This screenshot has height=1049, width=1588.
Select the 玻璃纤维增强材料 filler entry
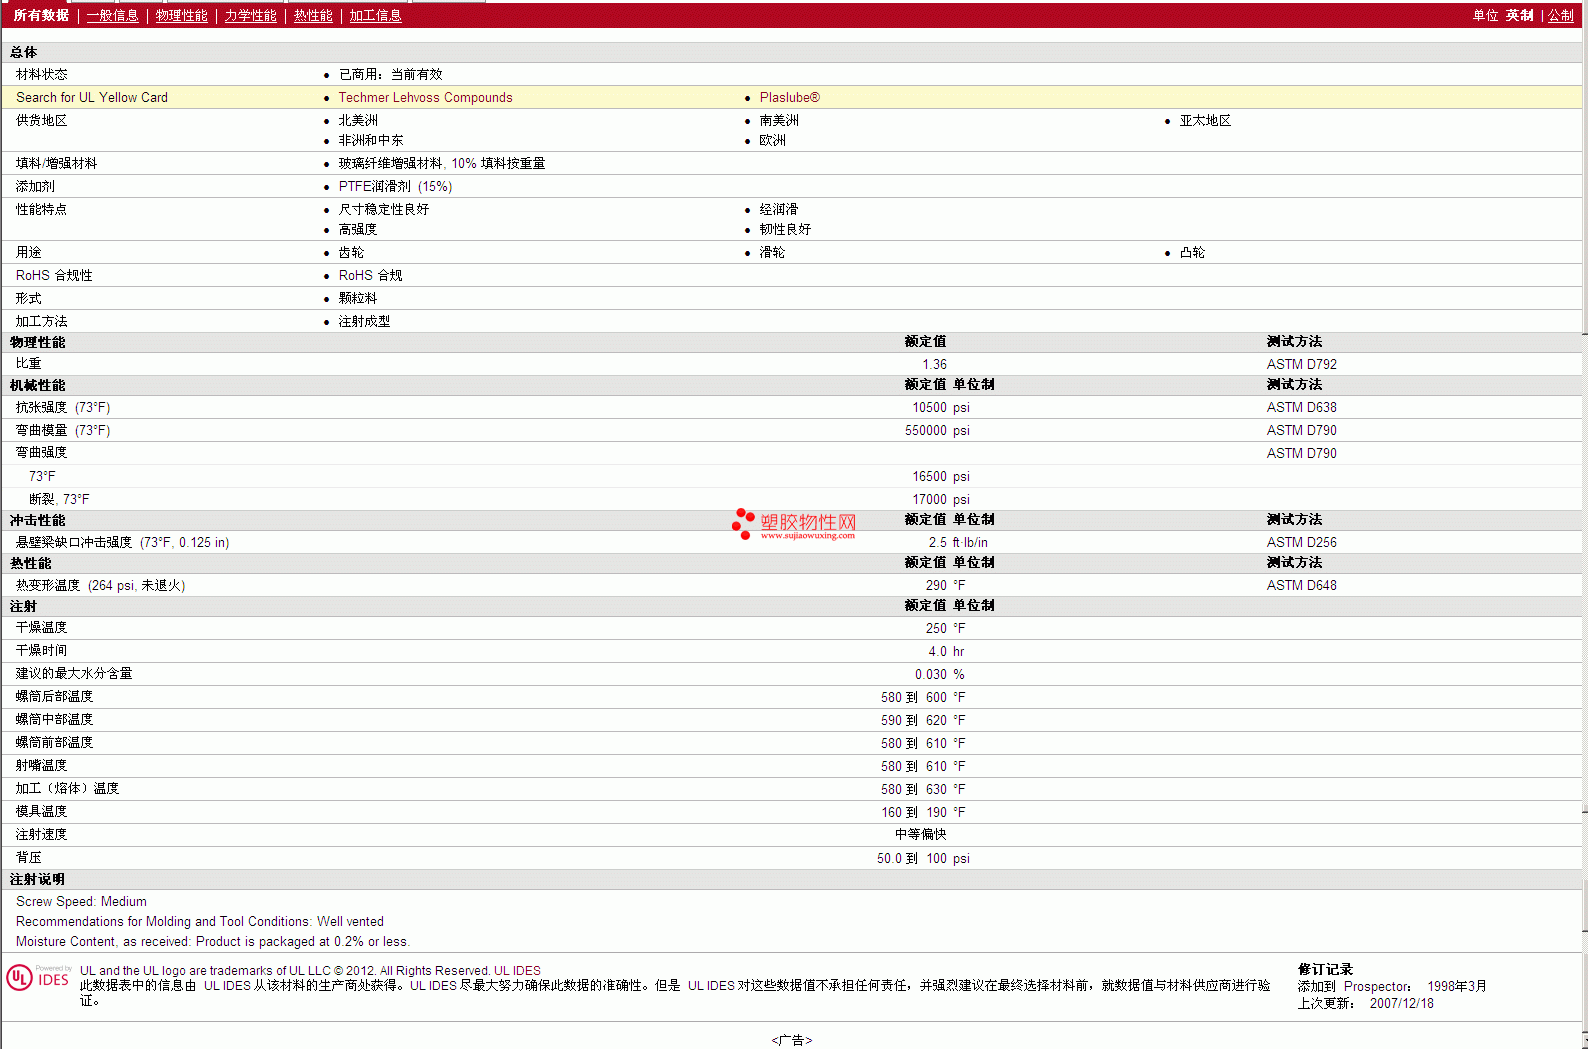tap(442, 164)
